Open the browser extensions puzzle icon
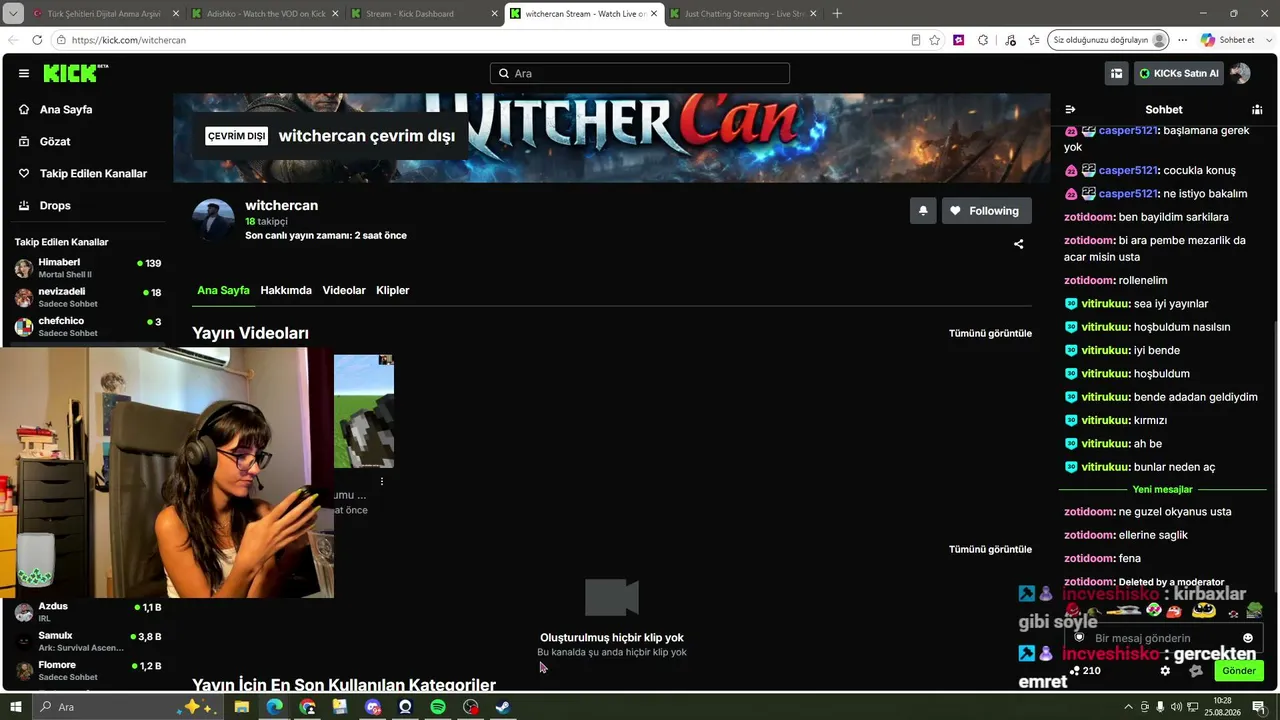The width and height of the screenshot is (1280, 720). 983,40
